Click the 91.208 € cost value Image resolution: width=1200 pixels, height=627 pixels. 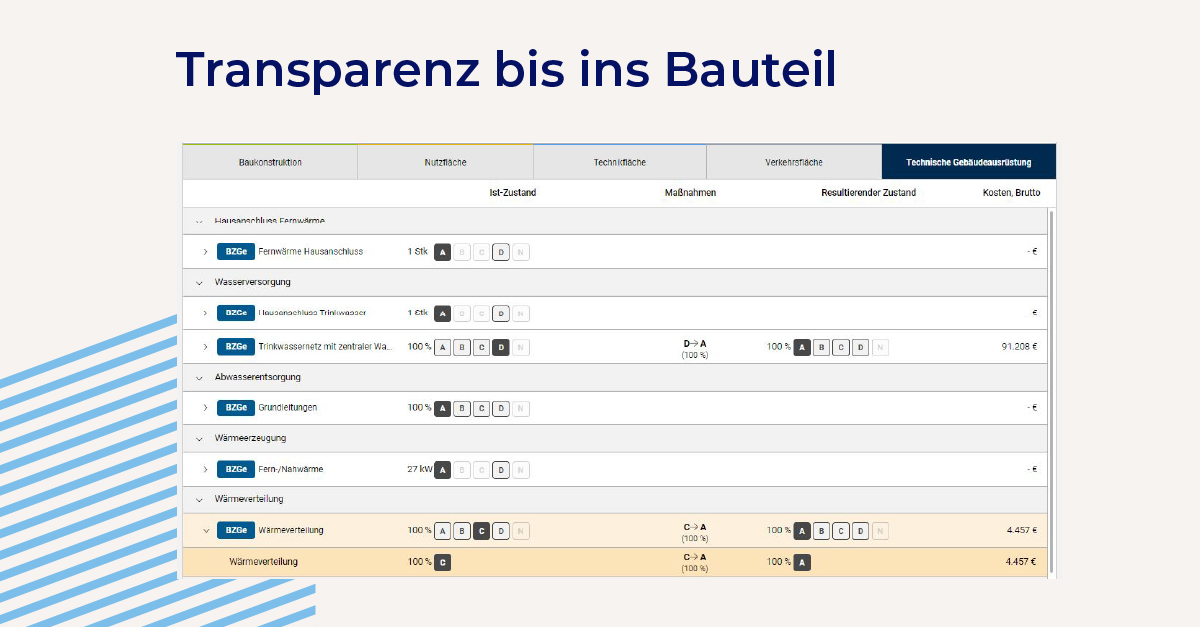point(1018,347)
